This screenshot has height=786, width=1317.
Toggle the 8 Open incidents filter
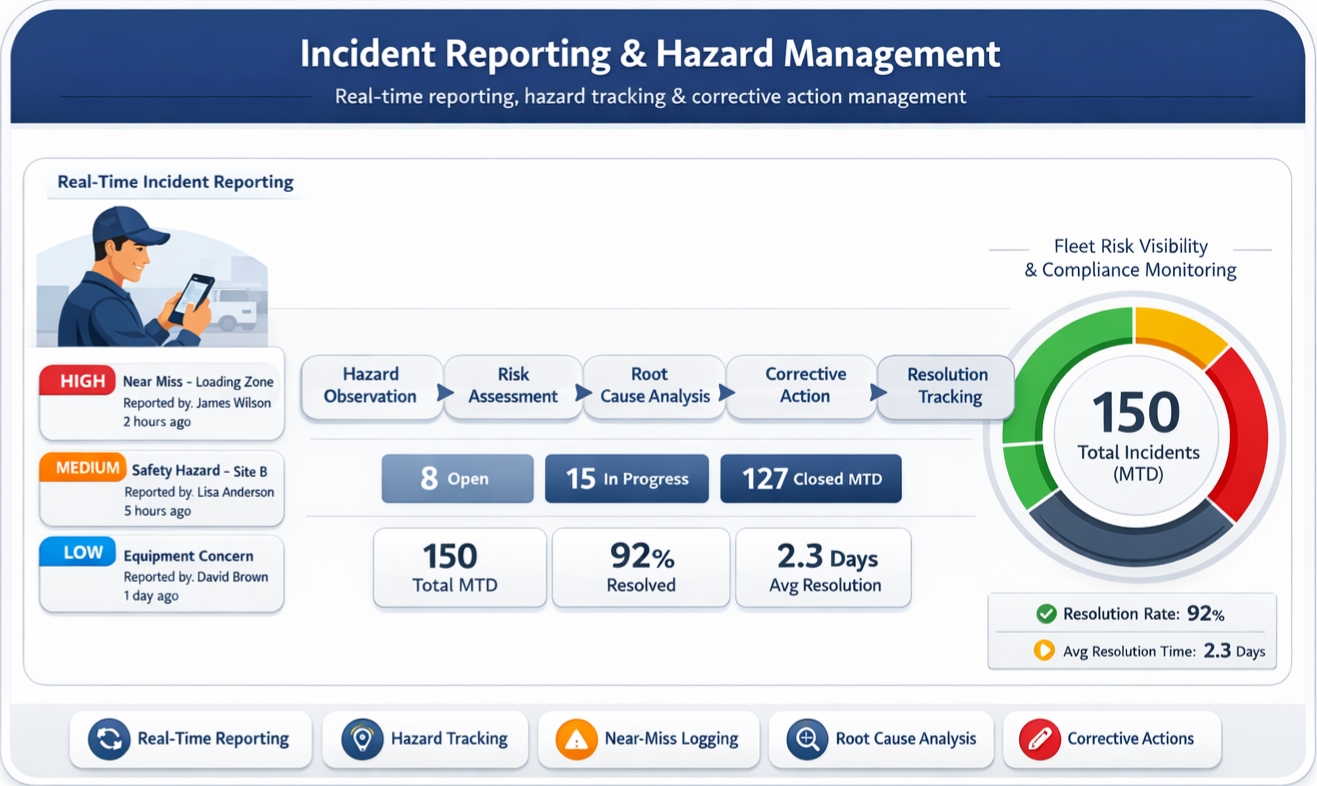click(x=457, y=478)
